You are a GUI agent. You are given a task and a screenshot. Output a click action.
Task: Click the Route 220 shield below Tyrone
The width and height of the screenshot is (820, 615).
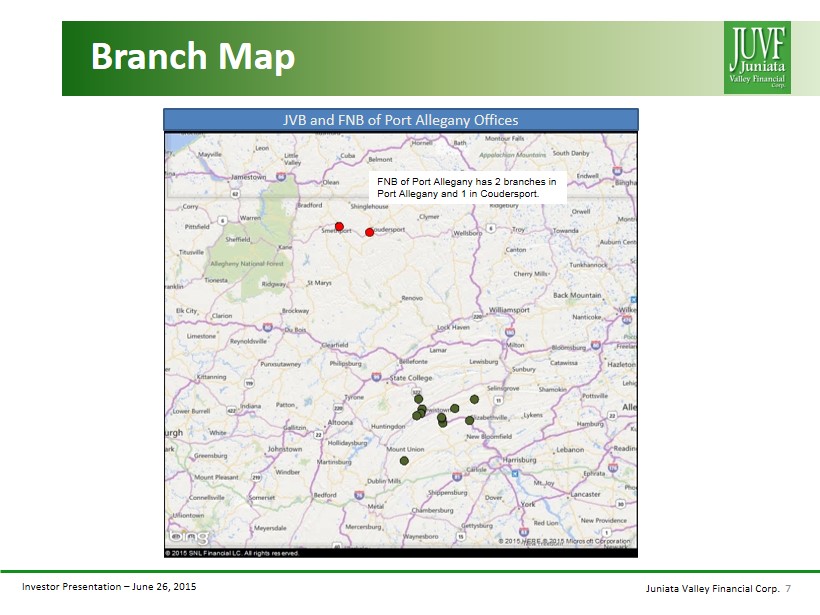point(338,408)
